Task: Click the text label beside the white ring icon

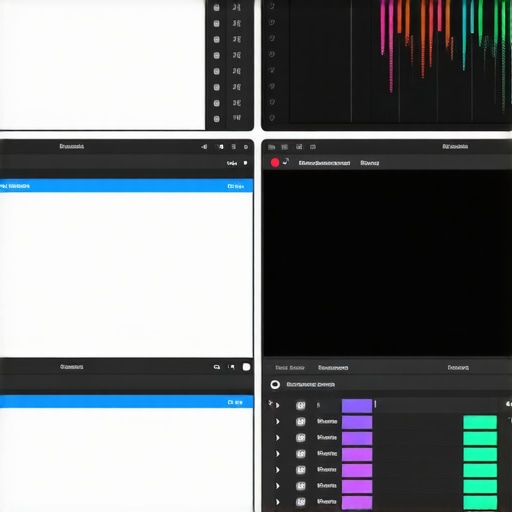Action: [311, 384]
